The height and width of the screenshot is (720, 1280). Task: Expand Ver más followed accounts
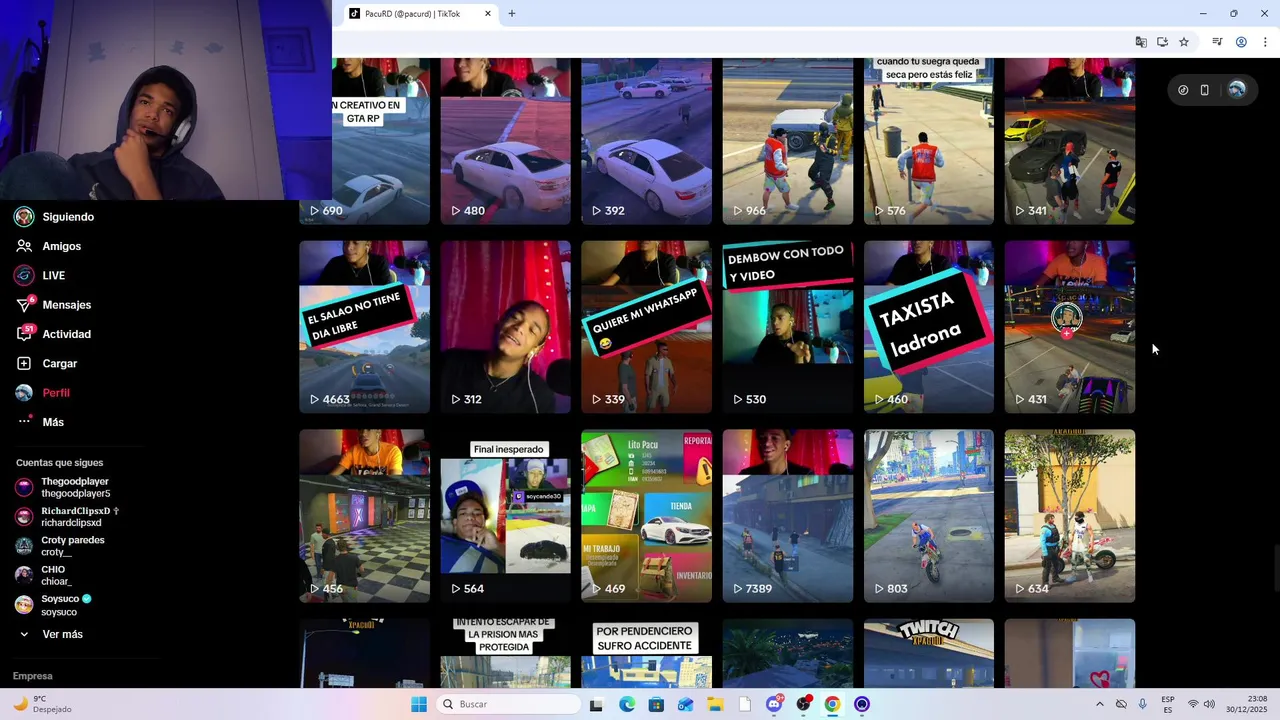tap(51, 634)
